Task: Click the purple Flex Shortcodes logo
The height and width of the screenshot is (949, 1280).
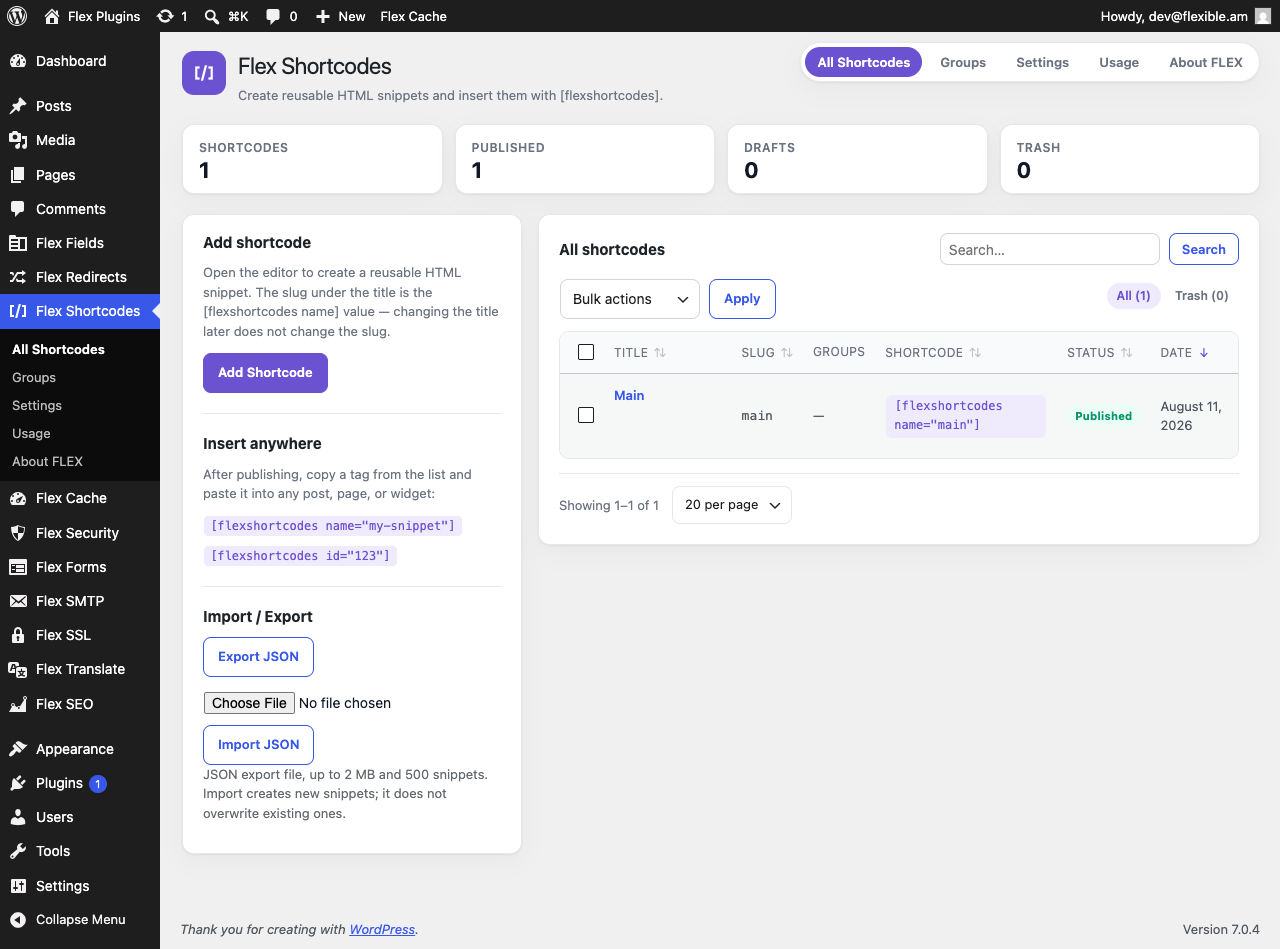Action: [x=204, y=73]
